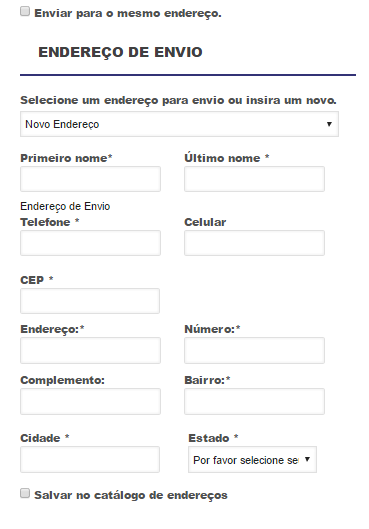369x529 pixels.
Task: Click the Complemento text box
Action: point(90,401)
